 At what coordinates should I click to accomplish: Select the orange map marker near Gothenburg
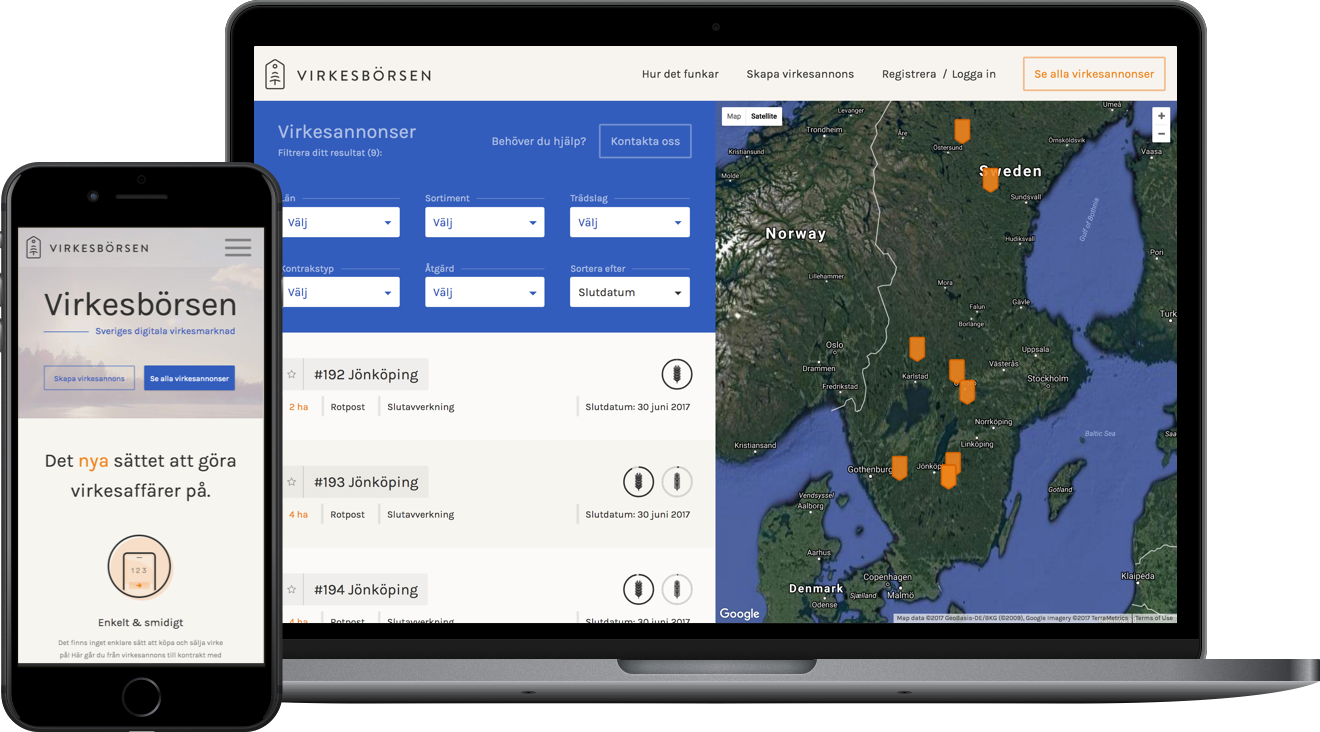(x=899, y=467)
